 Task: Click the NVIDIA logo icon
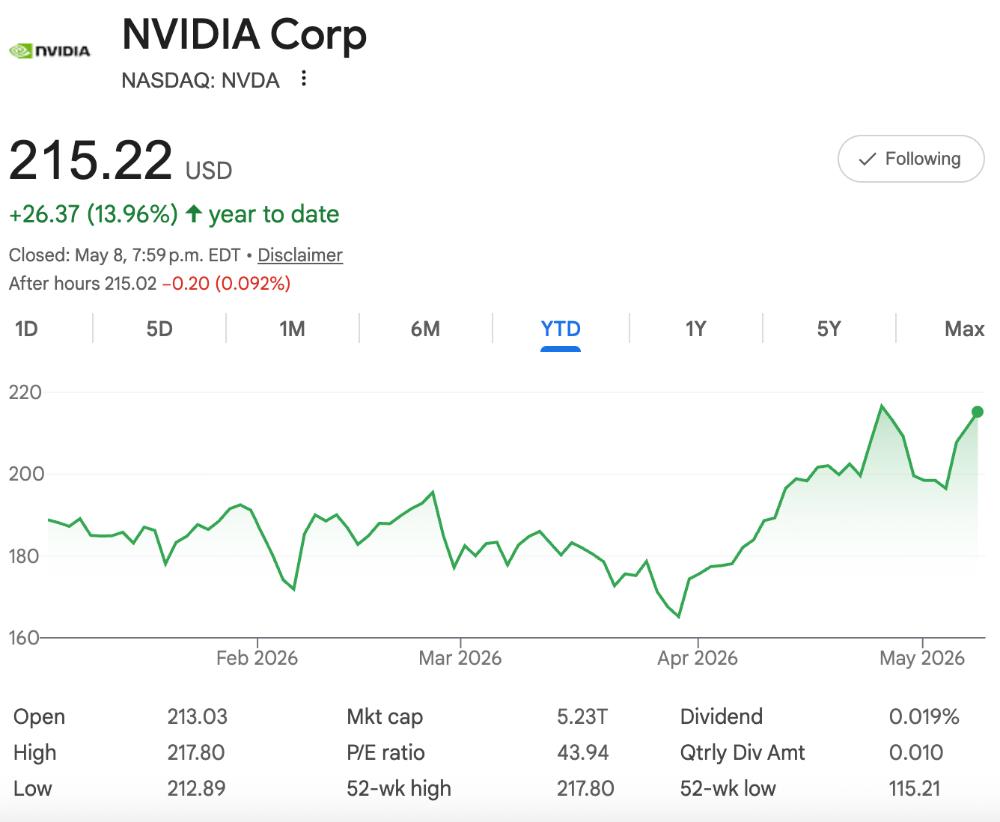coord(50,51)
